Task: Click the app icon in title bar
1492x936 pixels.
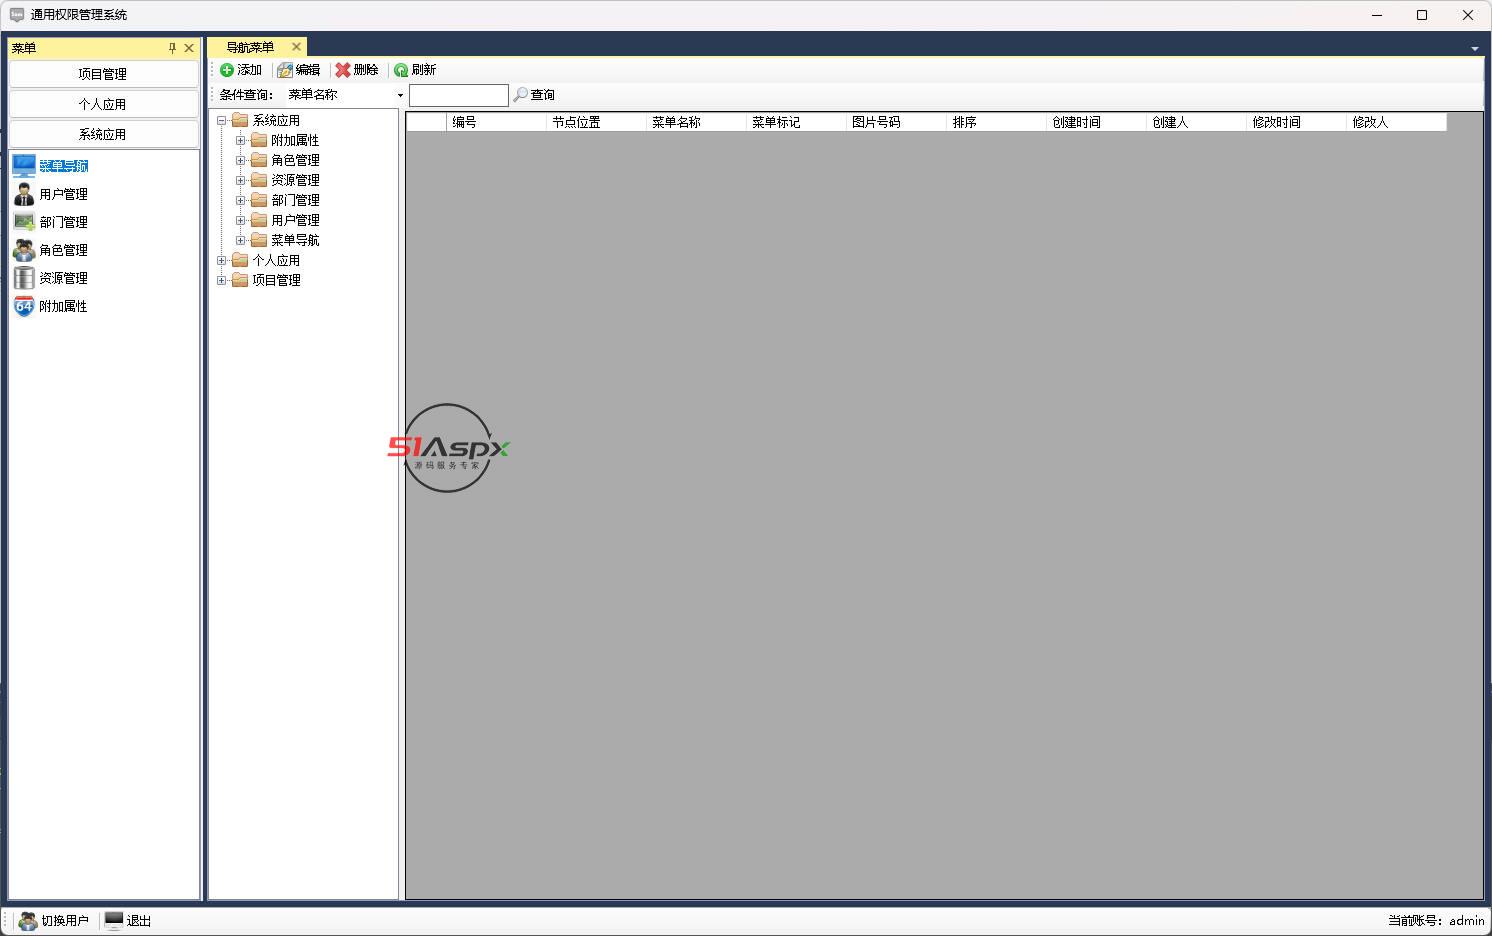Action: coord(17,15)
